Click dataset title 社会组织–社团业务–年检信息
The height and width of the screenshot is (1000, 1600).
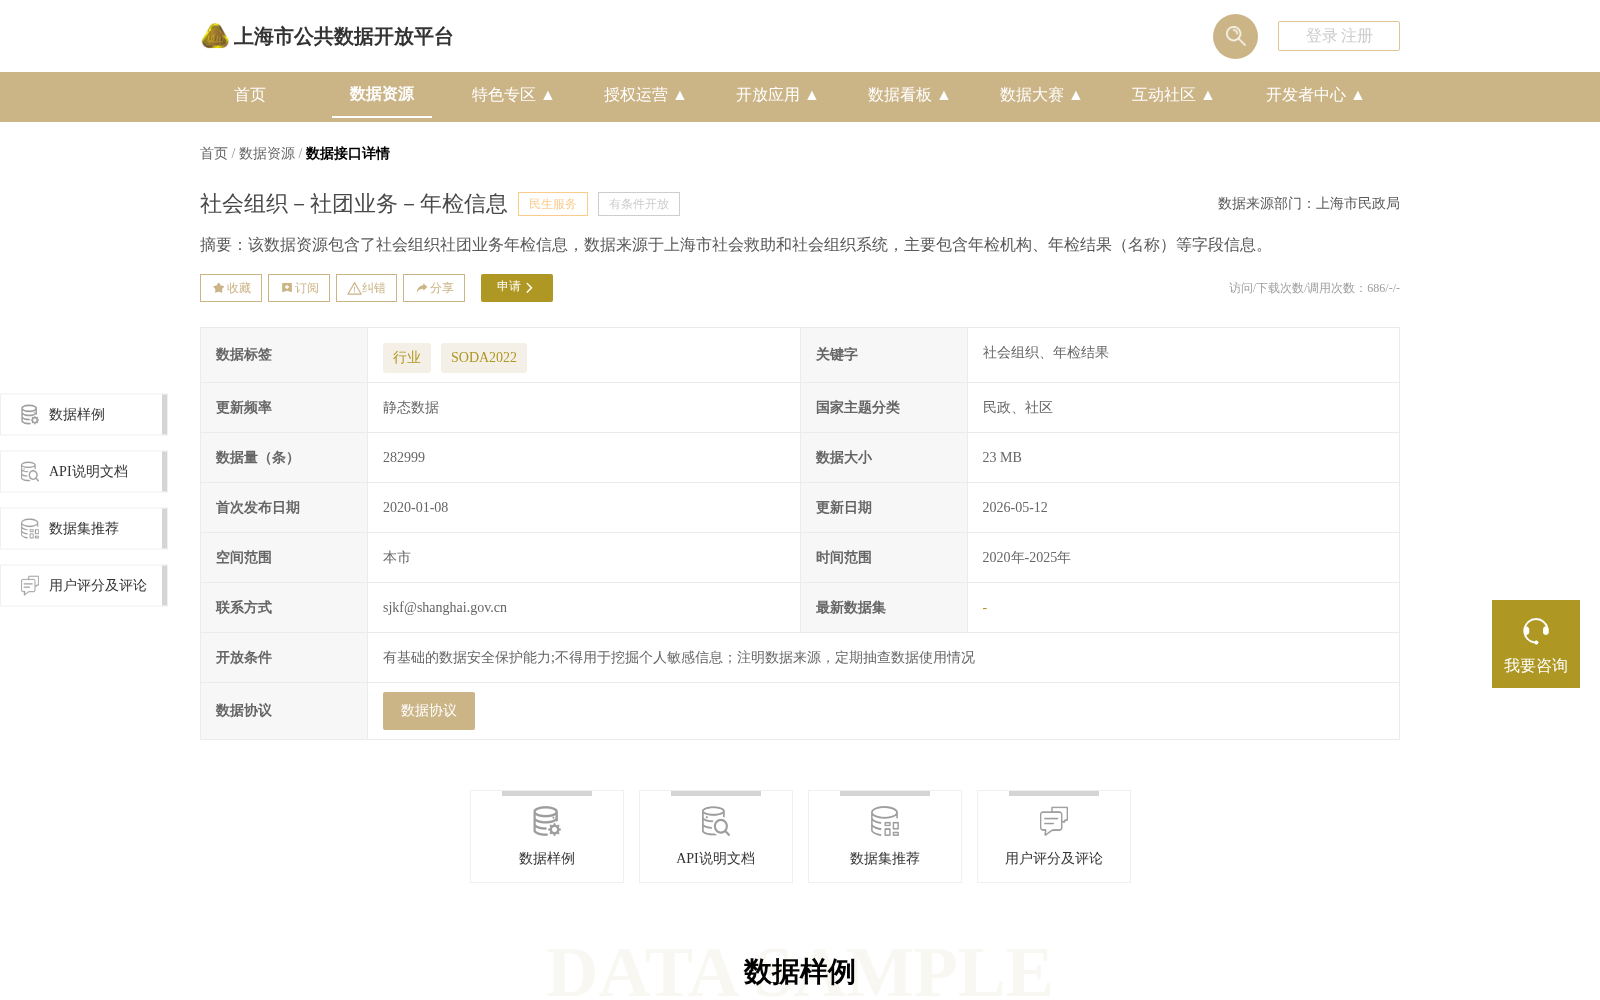(x=354, y=204)
